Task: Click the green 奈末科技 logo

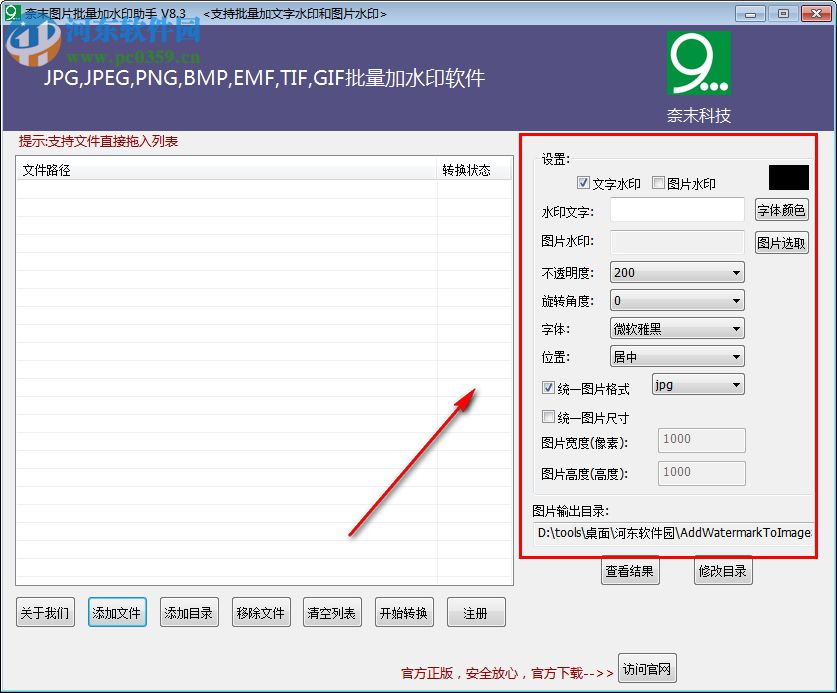Action: [x=698, y=62]
